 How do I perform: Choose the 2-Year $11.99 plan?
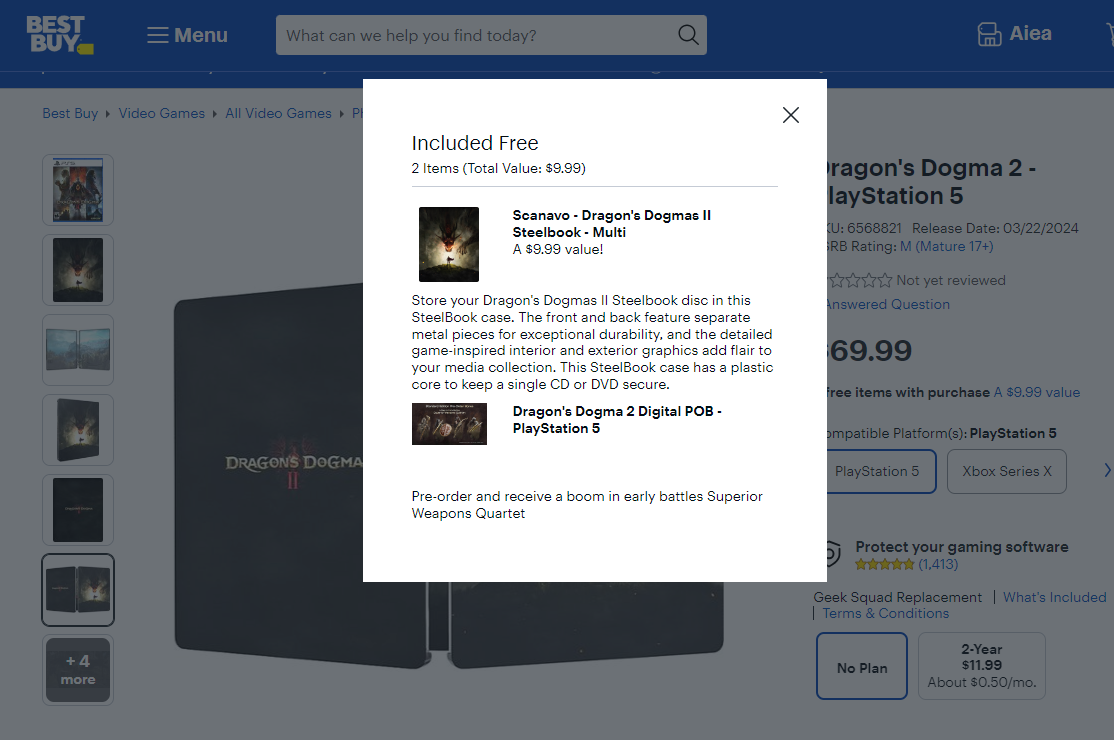point(981,667)
